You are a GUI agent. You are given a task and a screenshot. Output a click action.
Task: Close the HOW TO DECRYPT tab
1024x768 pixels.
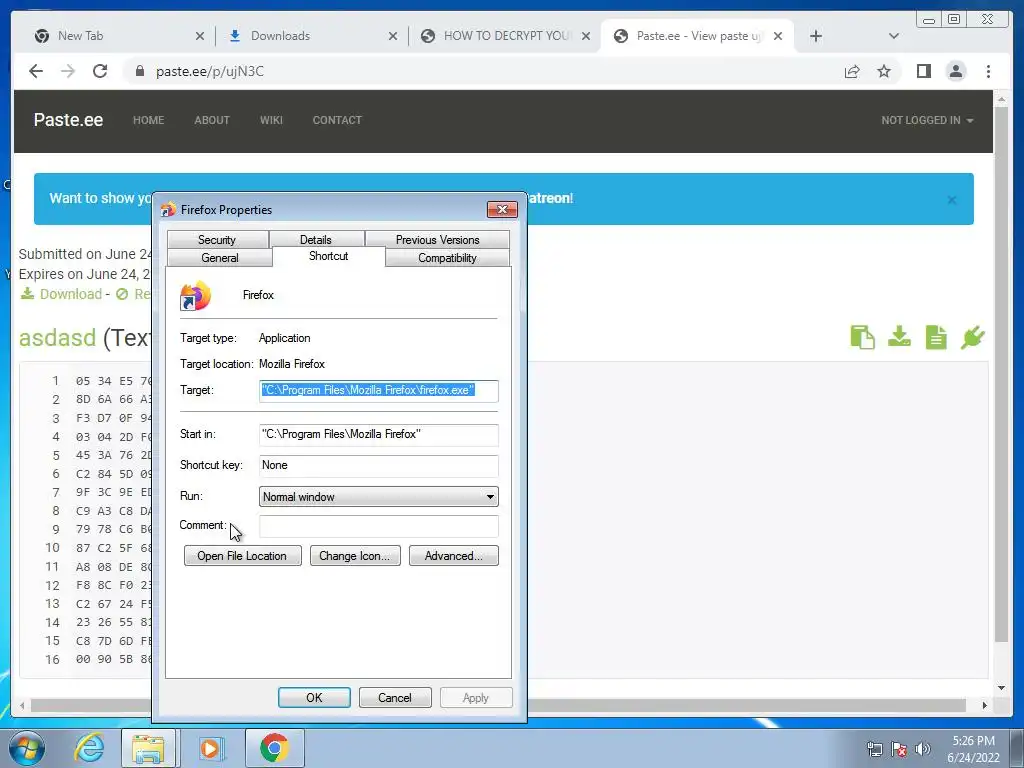(x=586, y=36)
